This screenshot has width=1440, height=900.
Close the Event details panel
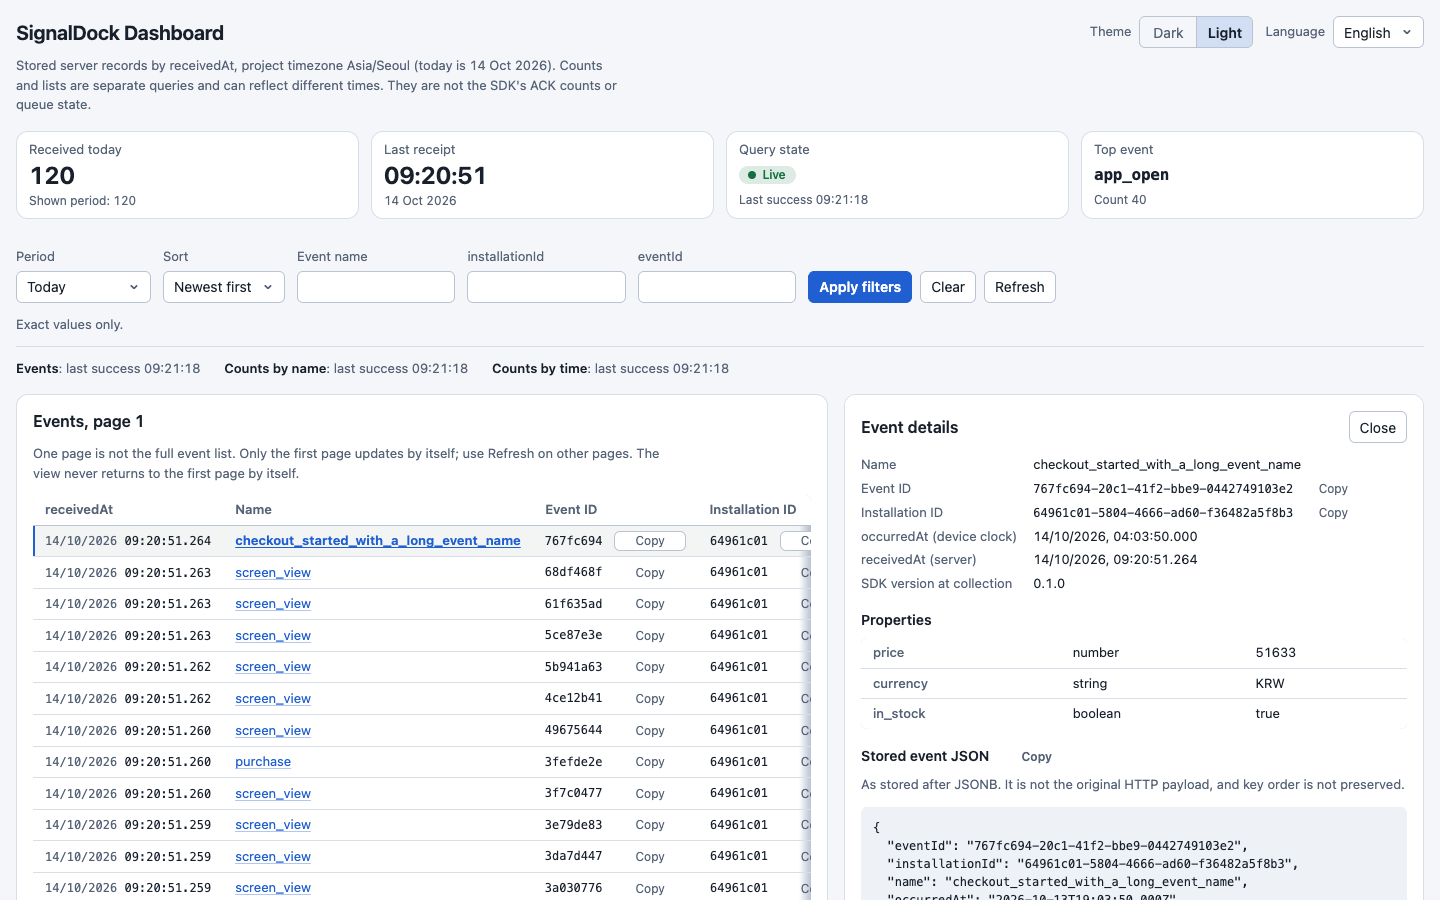[1378, 427]
